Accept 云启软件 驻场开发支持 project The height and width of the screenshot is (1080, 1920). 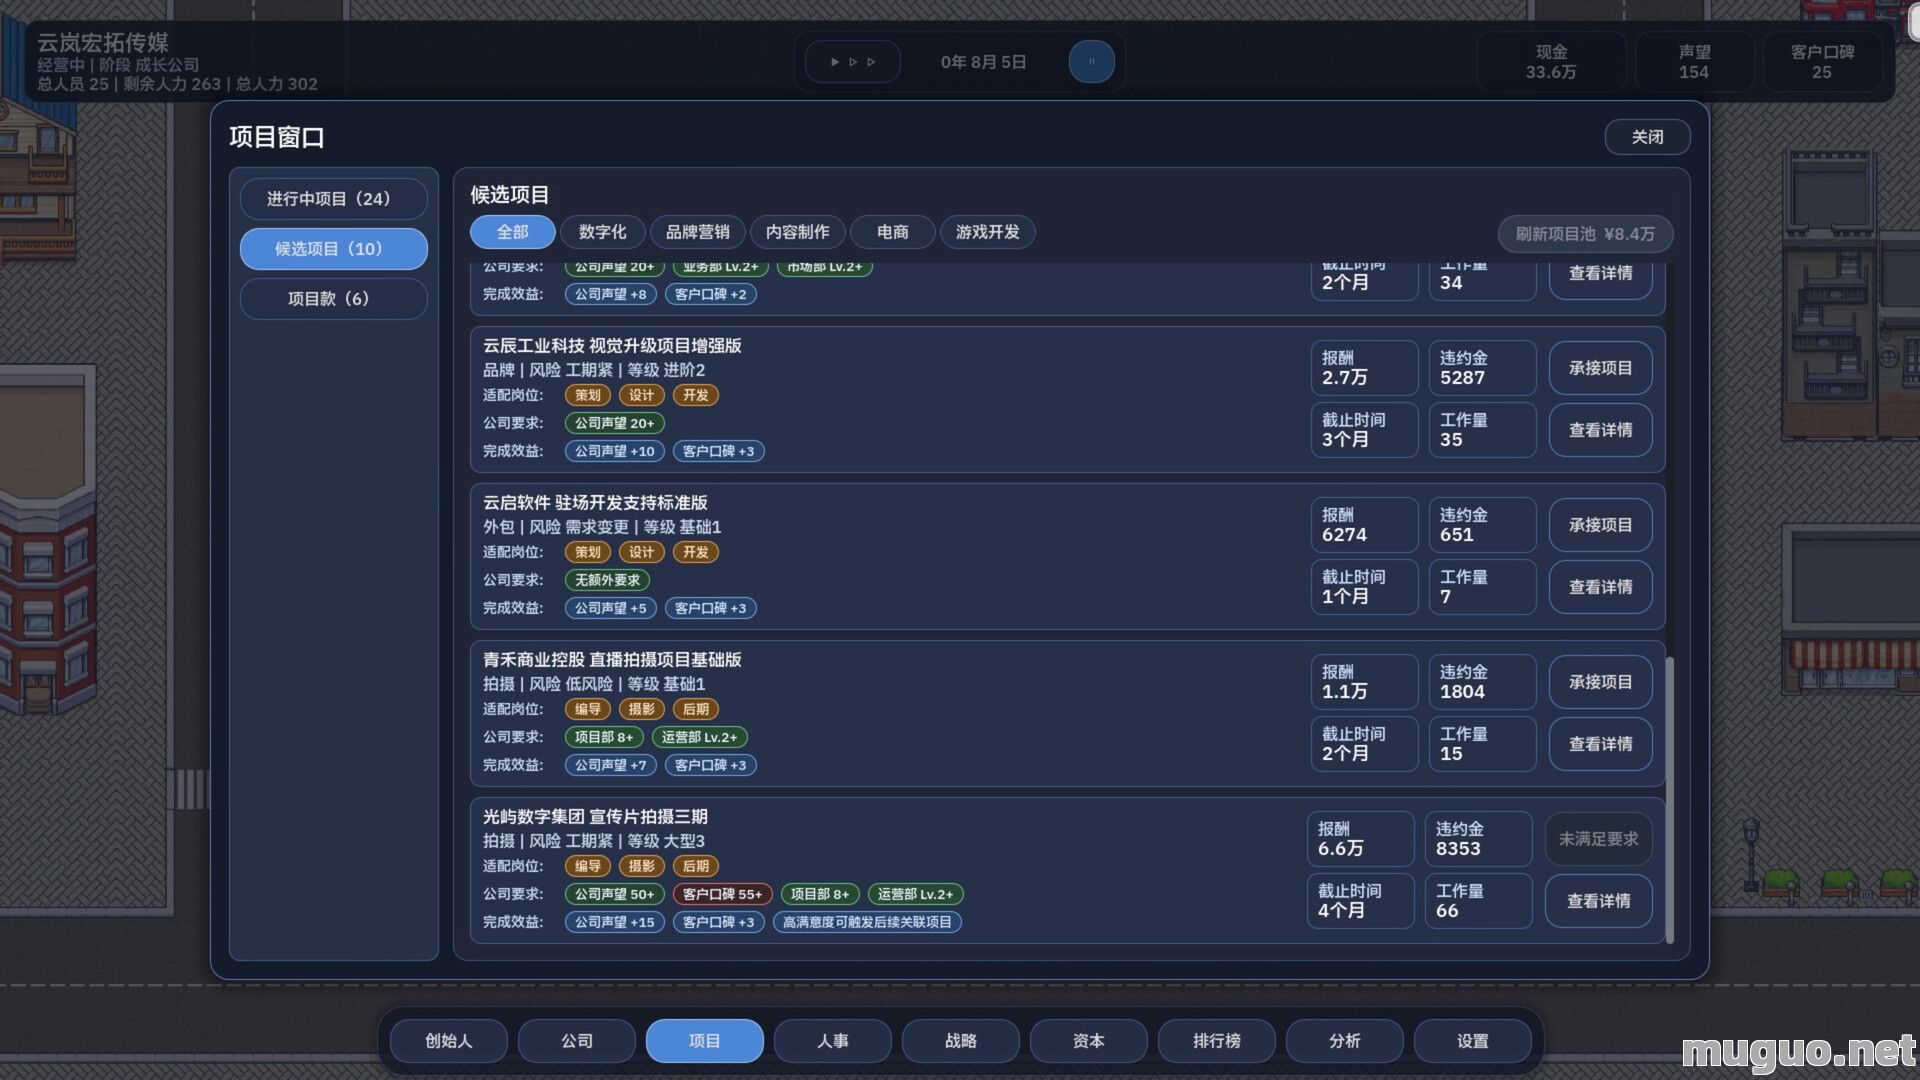pos(1600,525)
